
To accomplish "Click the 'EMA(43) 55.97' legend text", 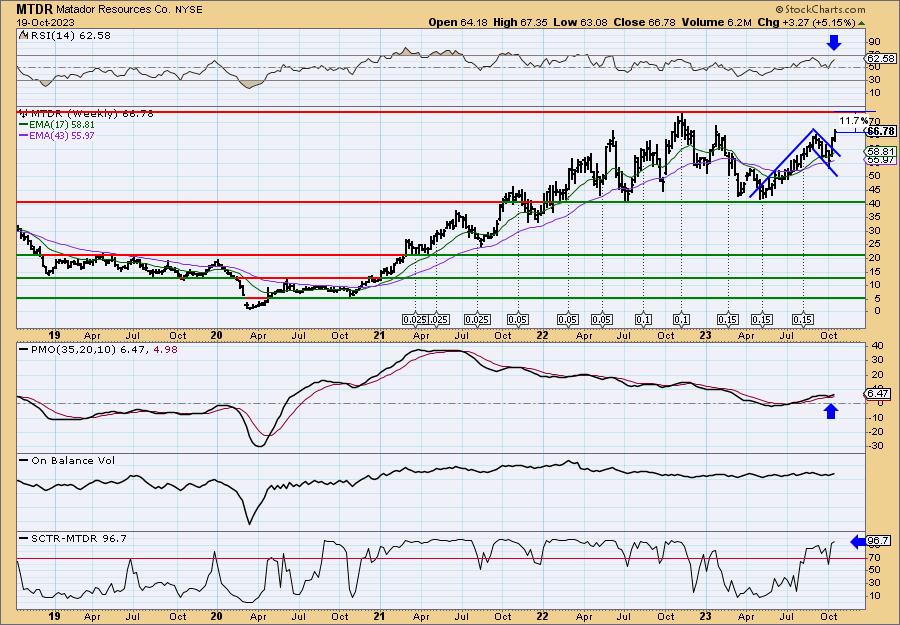I will 63,135.
